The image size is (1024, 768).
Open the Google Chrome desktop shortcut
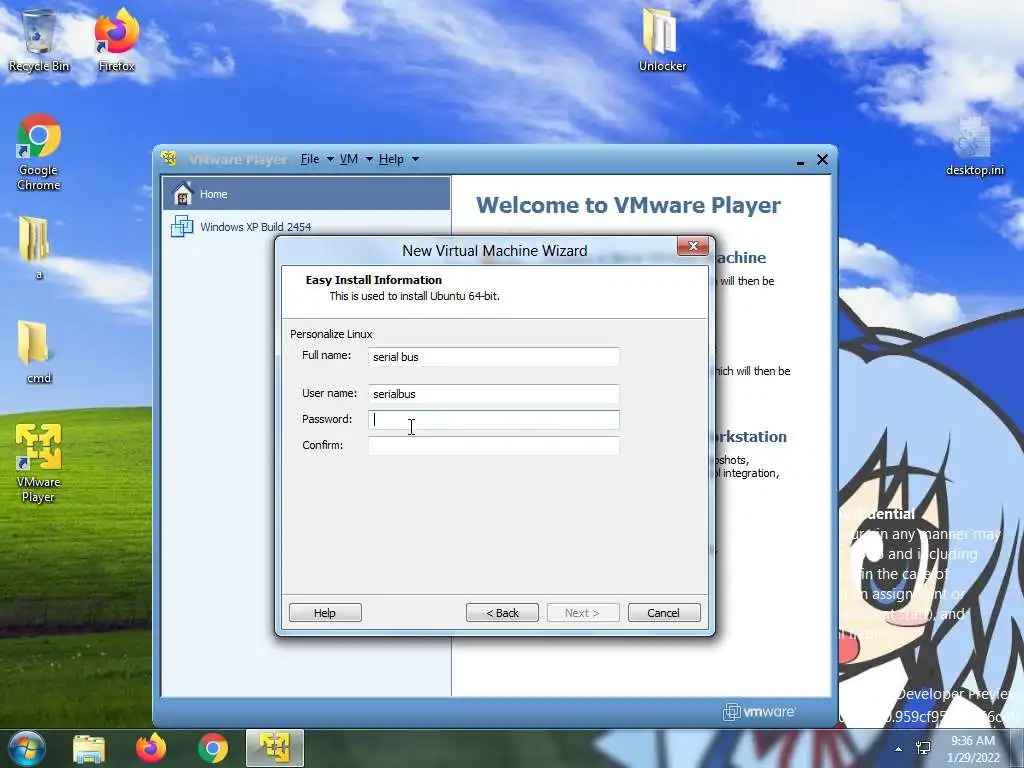pyautogui.click(x=39, y=152)
